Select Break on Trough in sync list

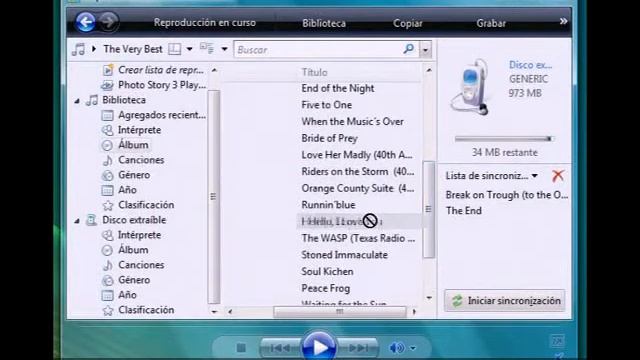pyautogui.click(x=507, y=195)
